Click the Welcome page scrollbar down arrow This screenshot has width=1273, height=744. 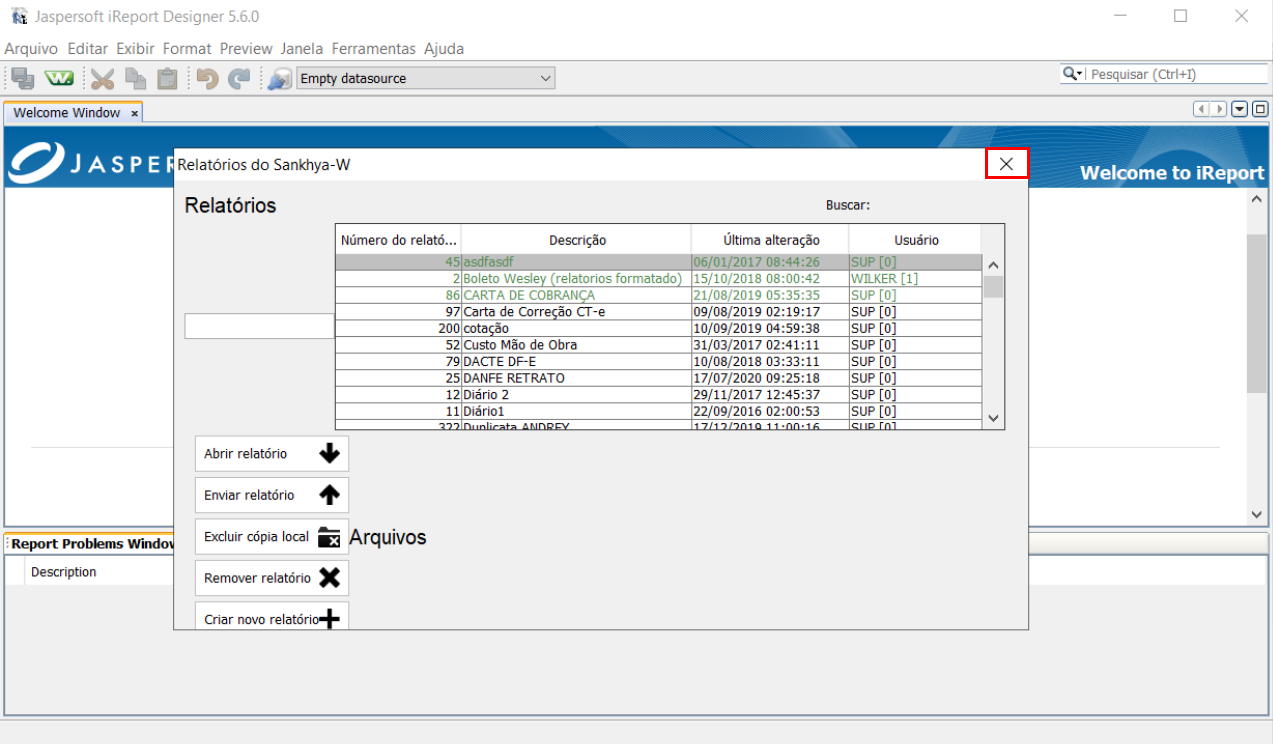pos(1257,514)
